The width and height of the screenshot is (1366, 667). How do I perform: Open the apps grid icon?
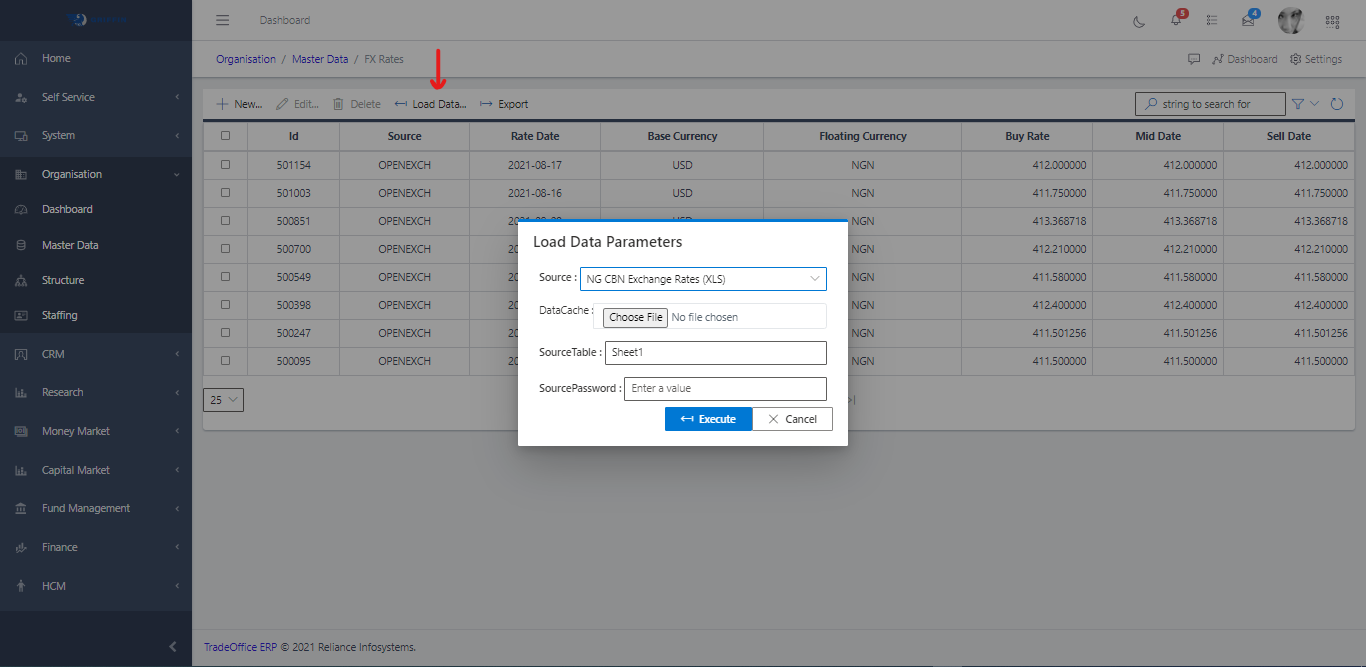[1332, 21]
